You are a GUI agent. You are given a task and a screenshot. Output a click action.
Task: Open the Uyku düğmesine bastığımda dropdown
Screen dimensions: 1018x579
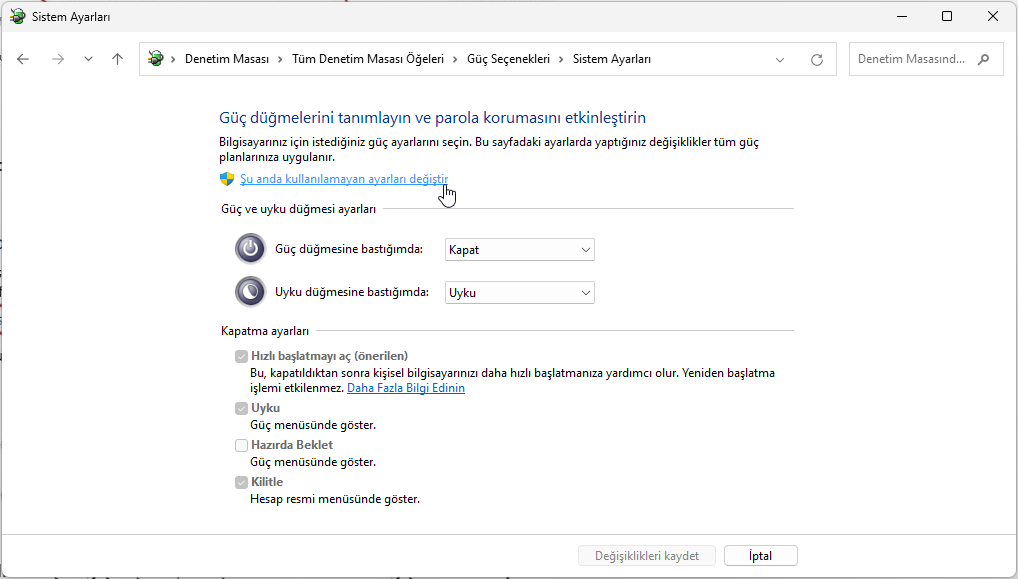coord(519,293)
